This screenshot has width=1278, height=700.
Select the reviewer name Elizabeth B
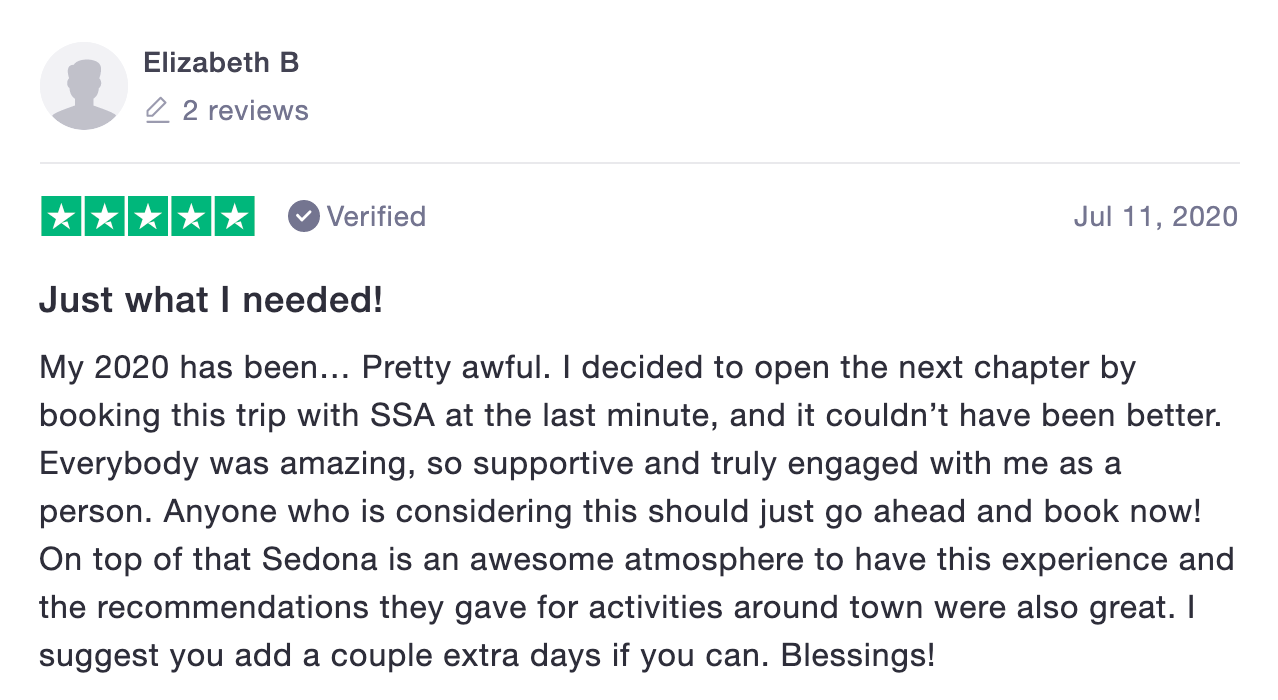pyautogui.click(x=222, y=62)
